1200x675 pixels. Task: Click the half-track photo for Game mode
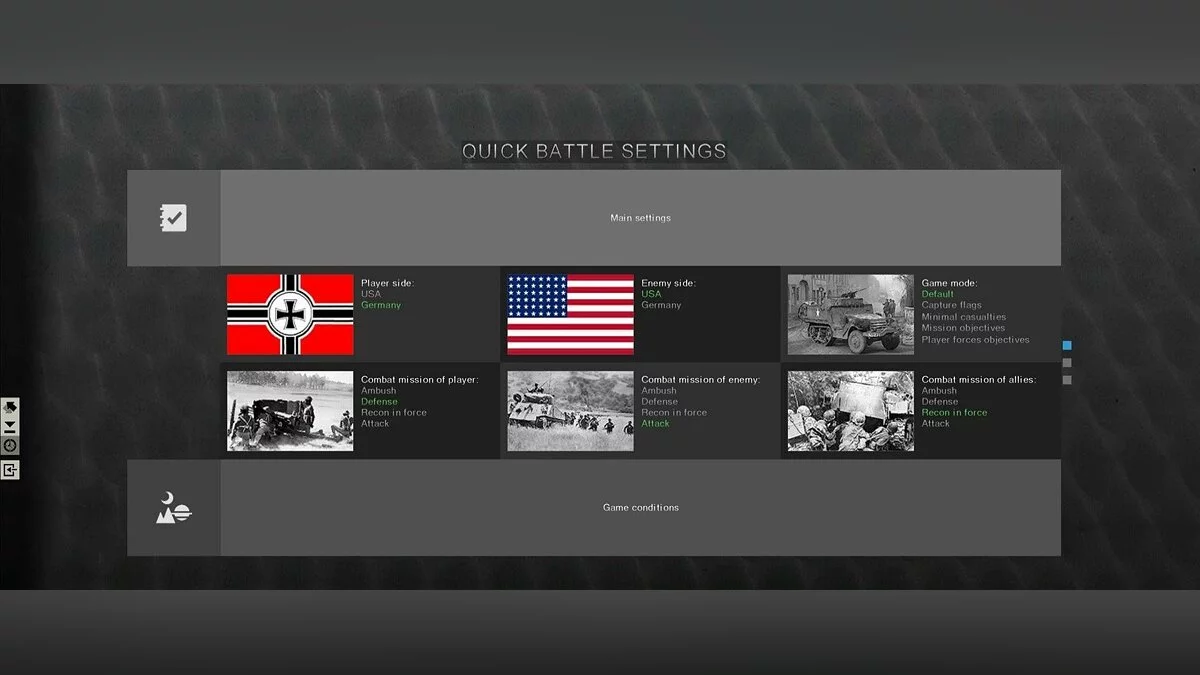(x=850, y=314)
